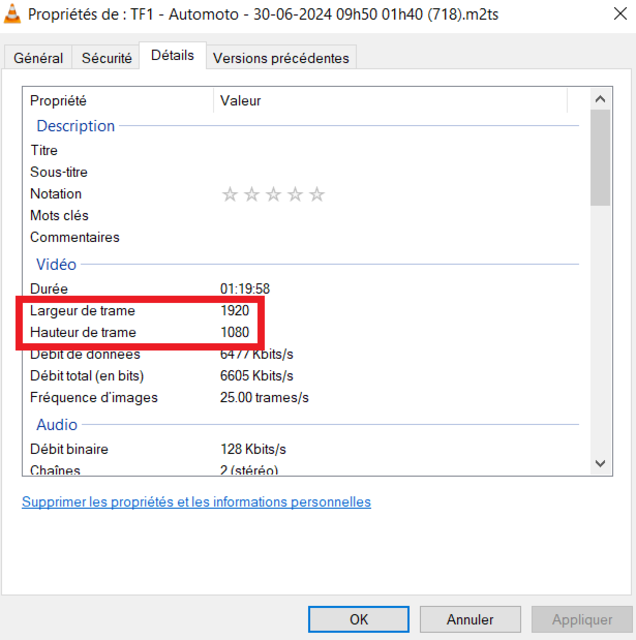Close the properties dialog with X
The width and height of the screenshot is (636, 640).
[620, 14]
